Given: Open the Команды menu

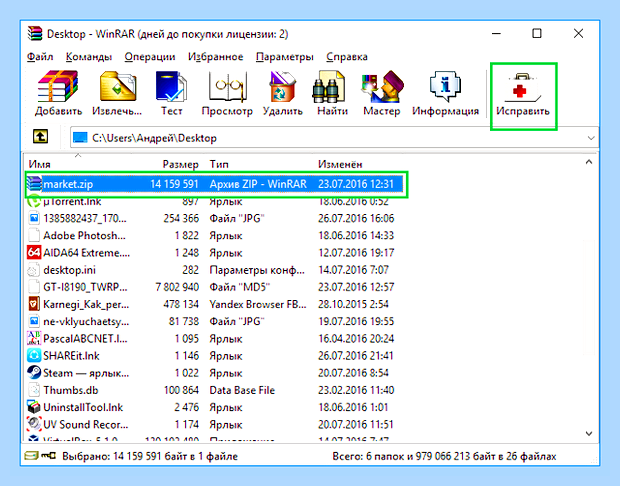Looking at the screenshot, I should pyautogui.click(x=89, y=57).
